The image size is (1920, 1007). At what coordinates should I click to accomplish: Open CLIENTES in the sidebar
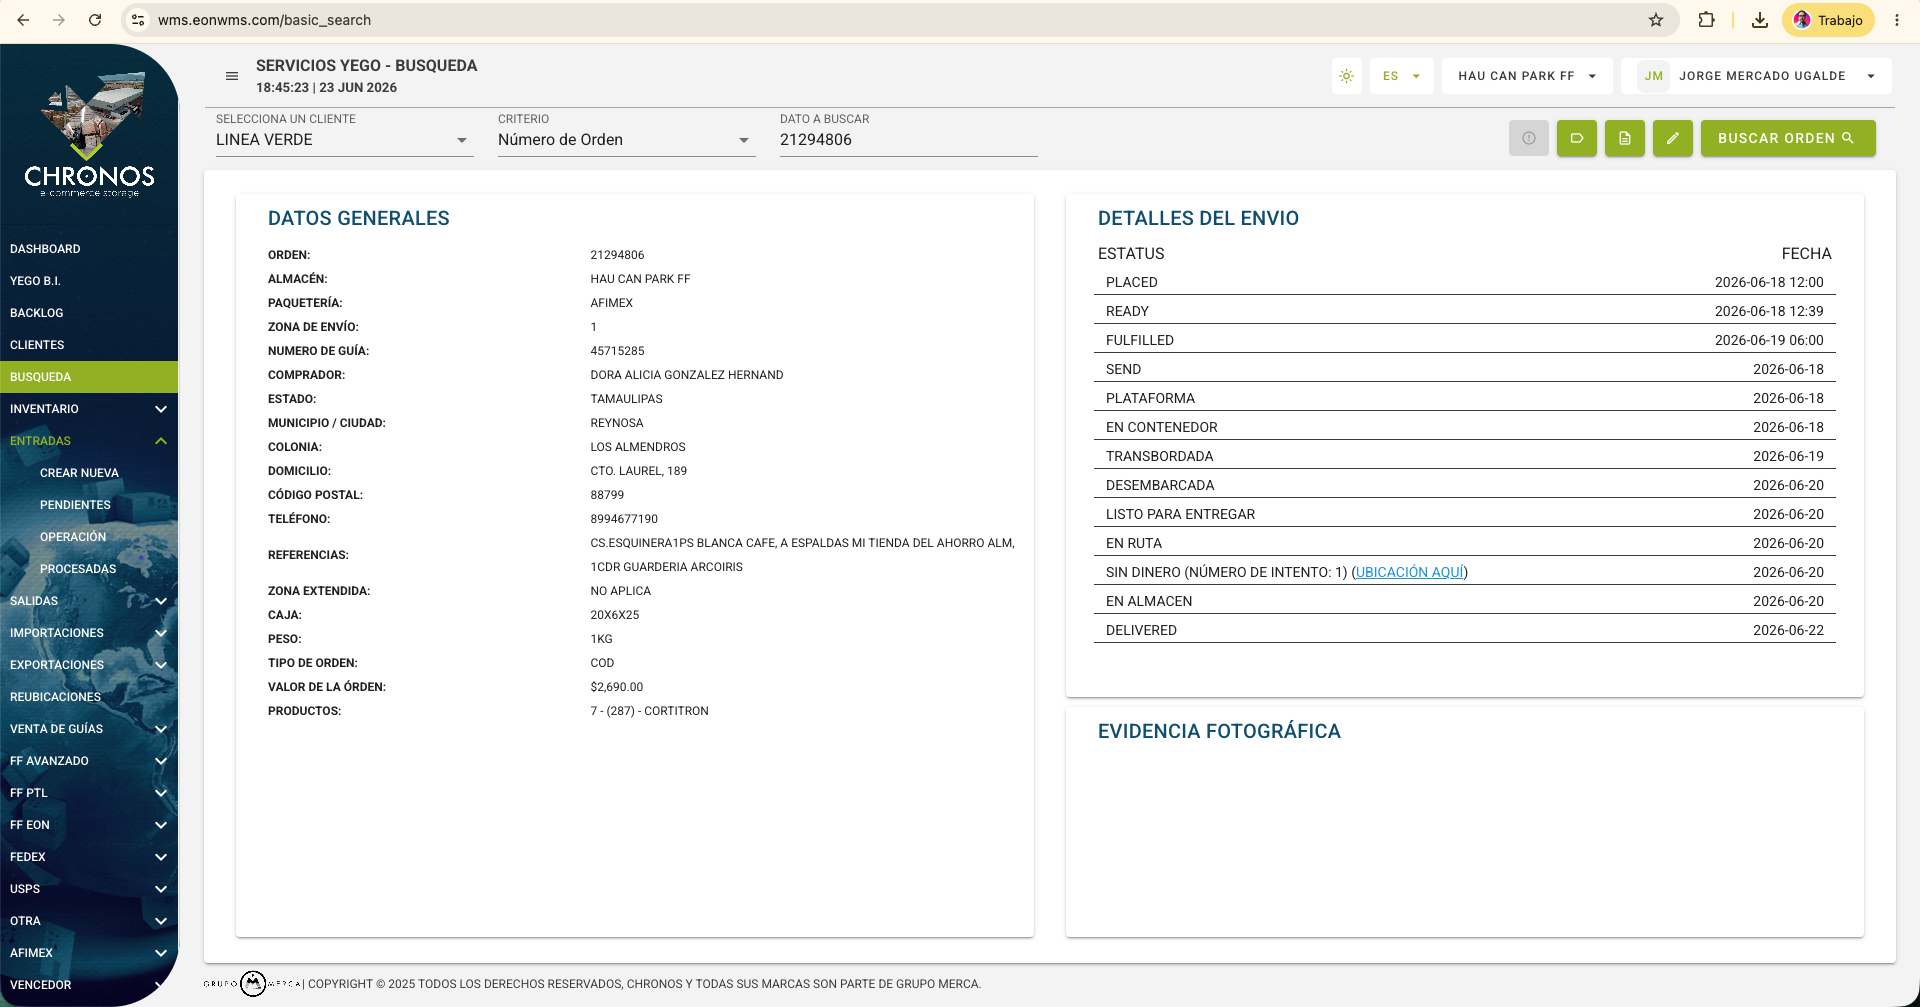pyautogui.click(x=89, y=345)
